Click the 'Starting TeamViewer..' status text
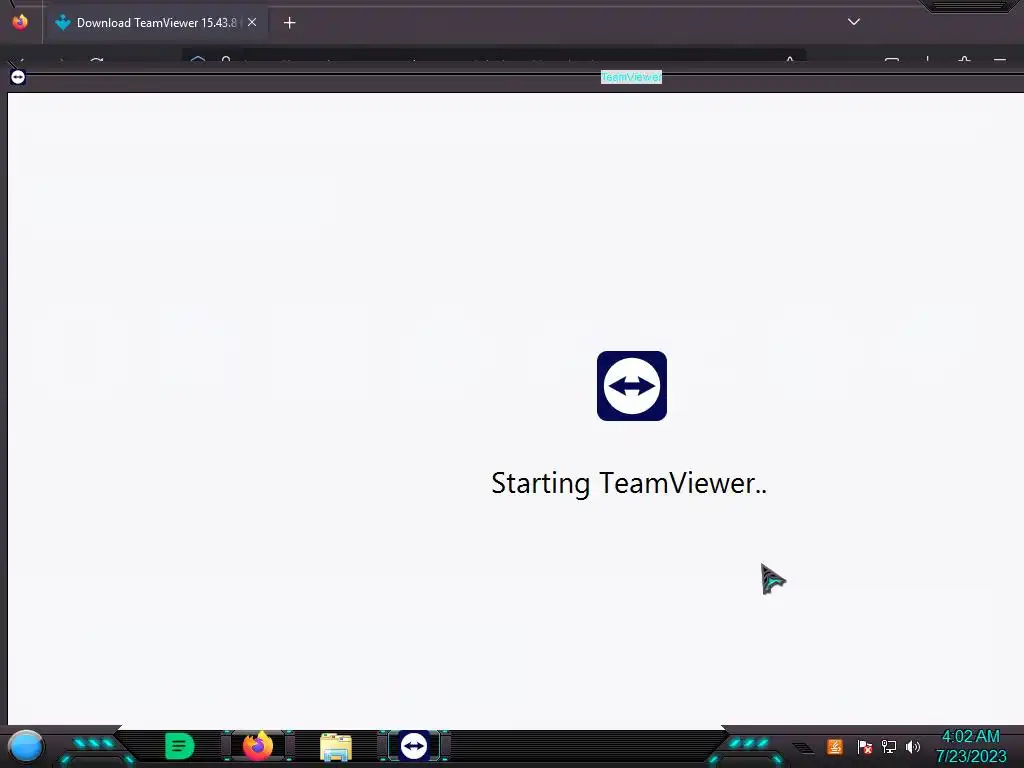Viewport: 1024px width, 768px height. (x=629, y=484)
